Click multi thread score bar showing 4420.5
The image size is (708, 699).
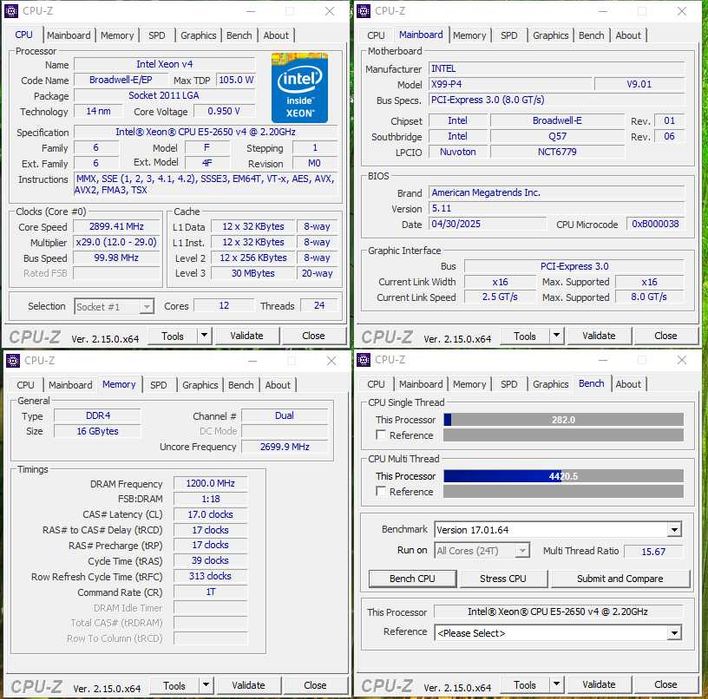563,476
